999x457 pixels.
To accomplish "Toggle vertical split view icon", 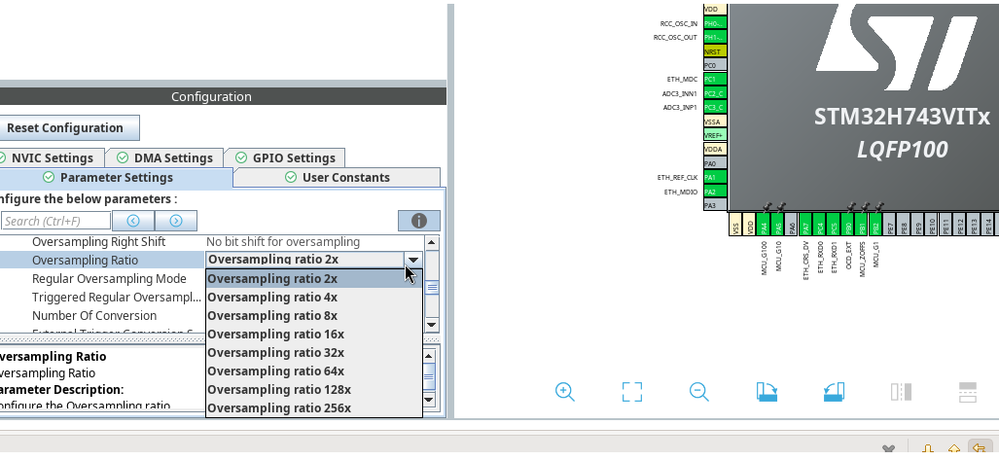I will (902, 391).
